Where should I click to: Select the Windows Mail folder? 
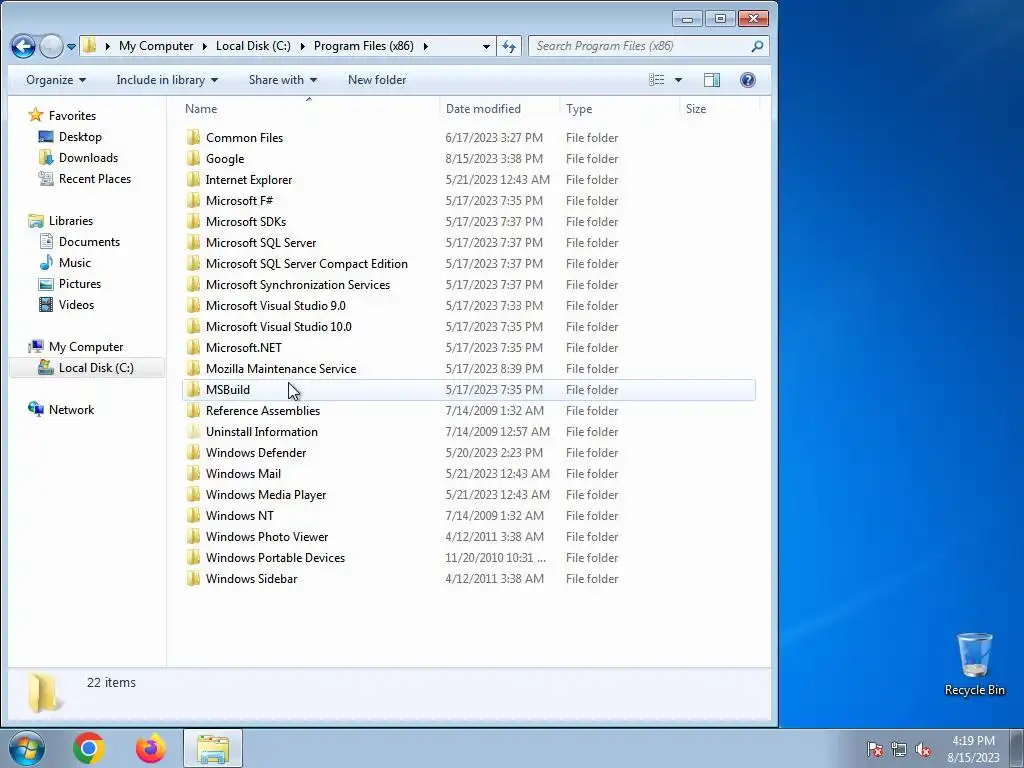pyautogui.click(x=243, y=473)
